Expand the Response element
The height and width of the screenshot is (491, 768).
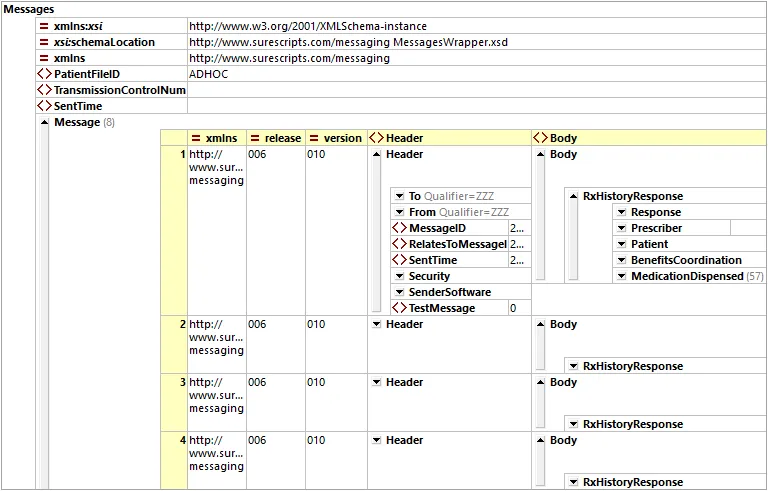[622, 212]
